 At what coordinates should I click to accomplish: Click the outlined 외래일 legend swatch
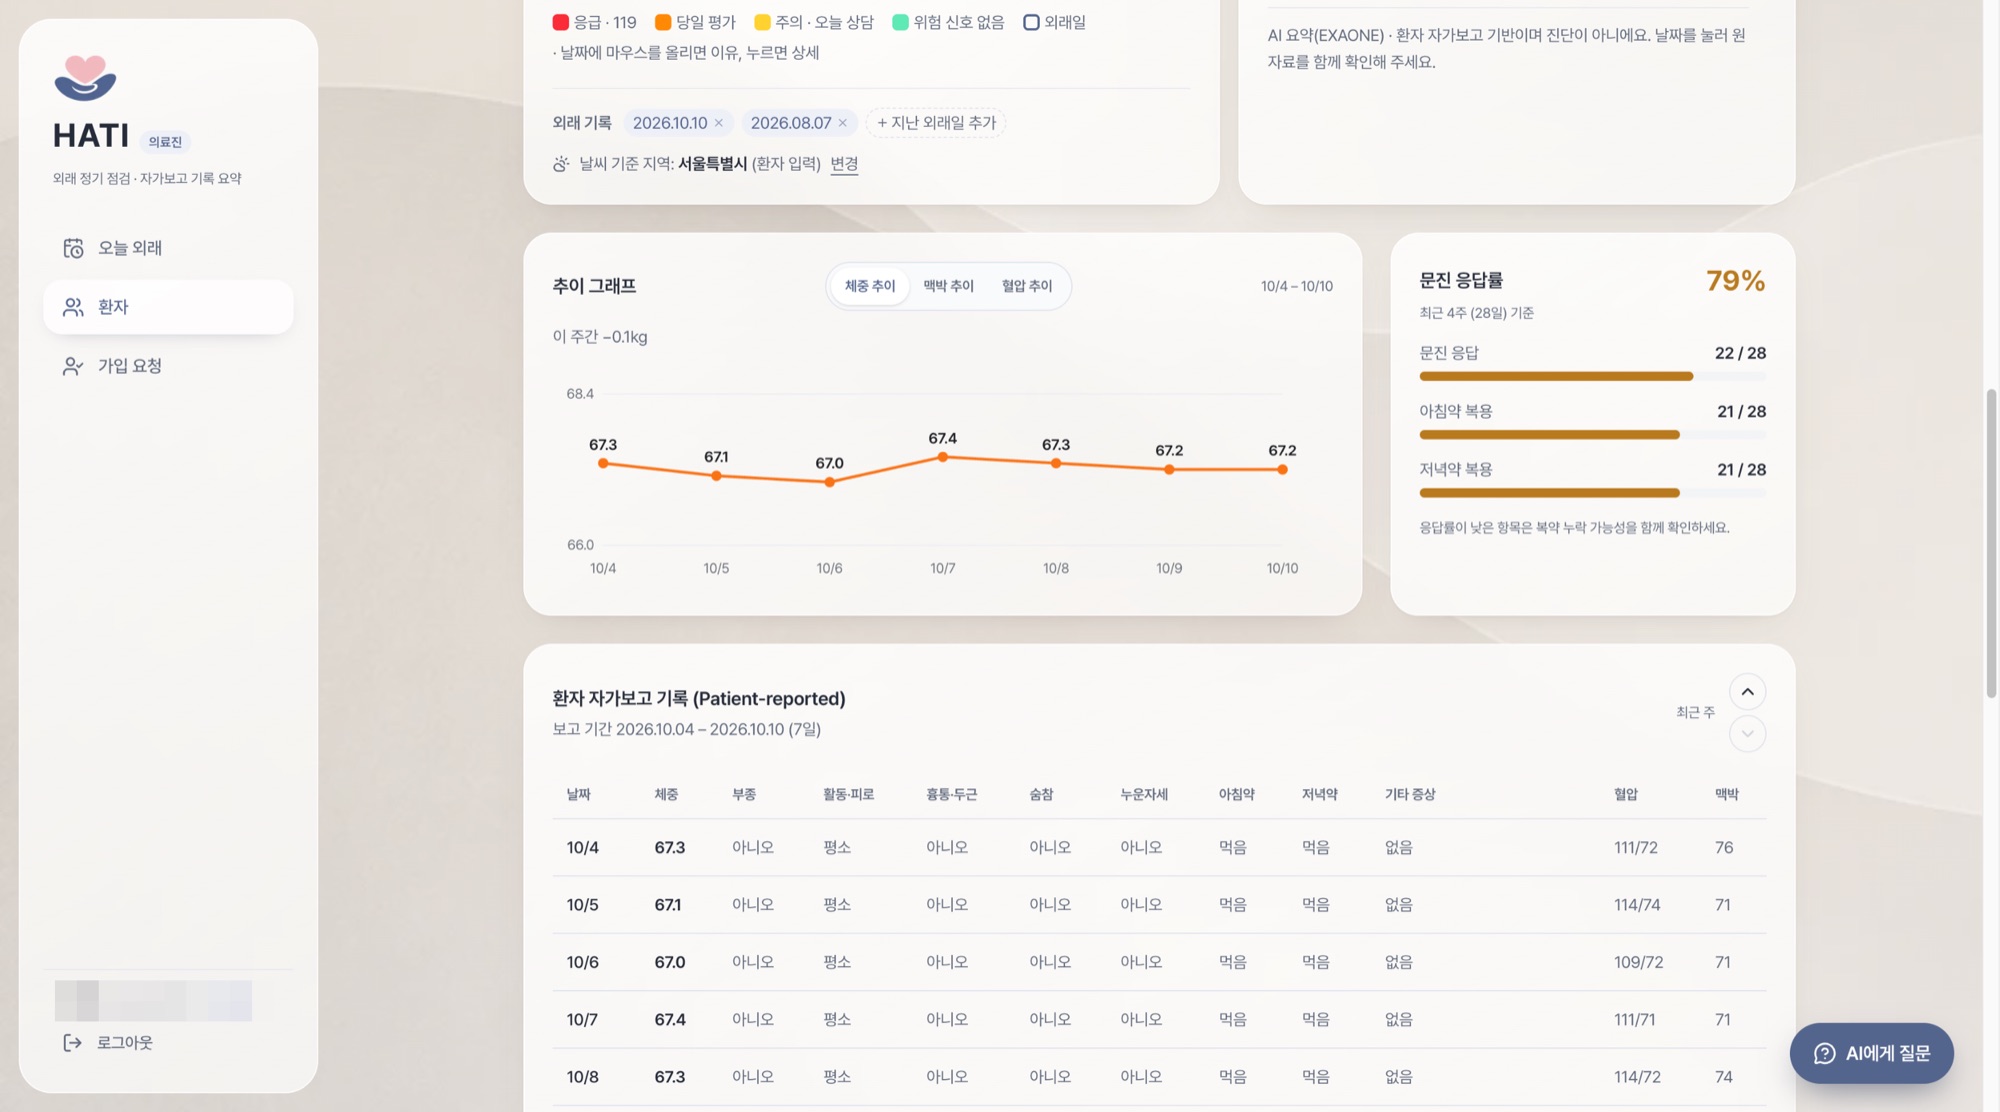1031,22
